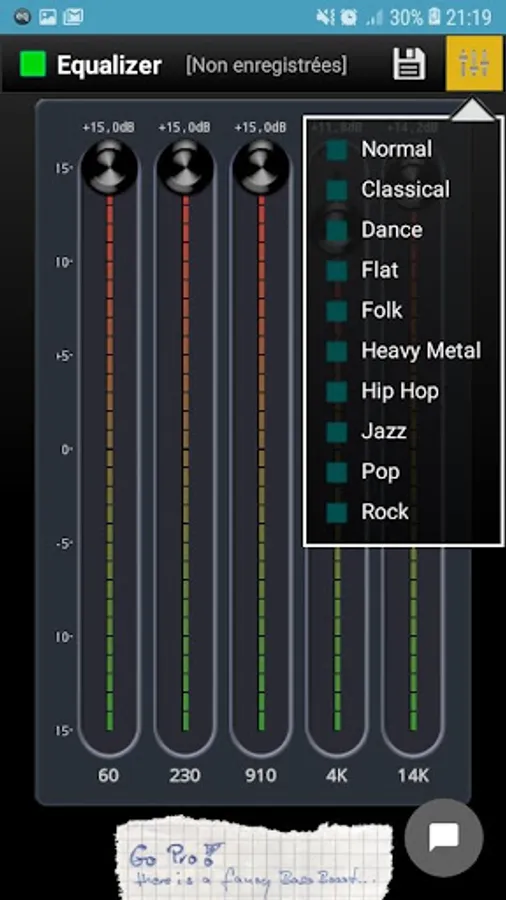Choose the Heavy Metal preset
This screenshot has width=506, height=900.
click(x=404, y=351)
